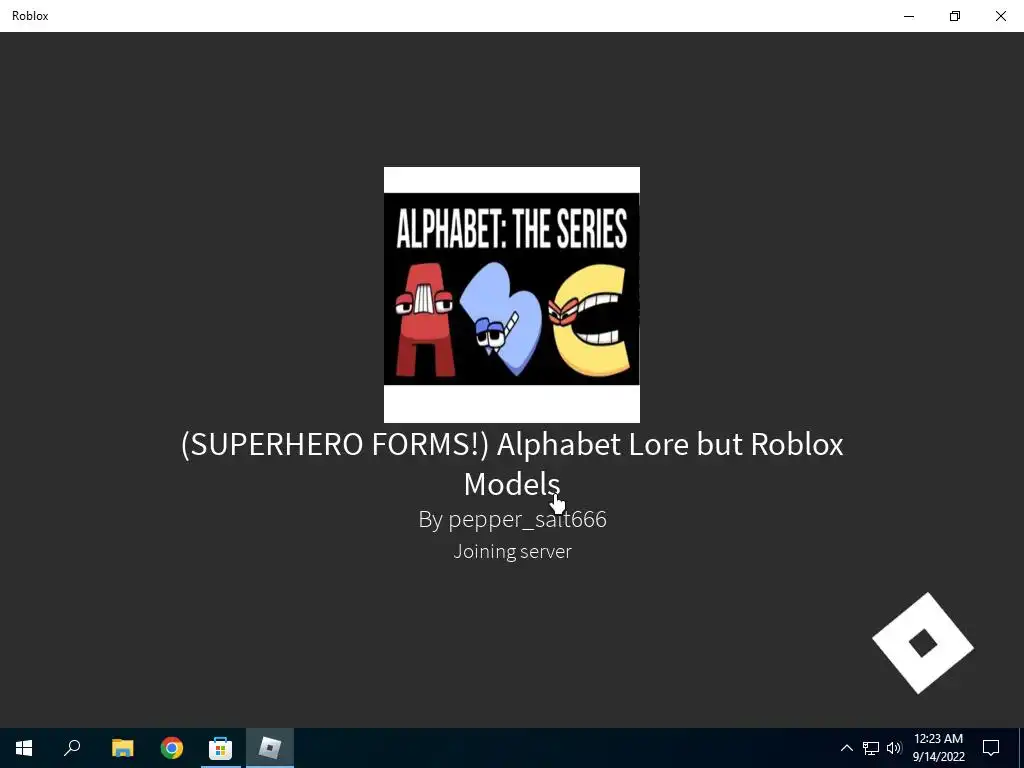This screenshot has width=1024, height=768.
Task: Open Microsoft Store from taskbar
Action: point(221,748)
